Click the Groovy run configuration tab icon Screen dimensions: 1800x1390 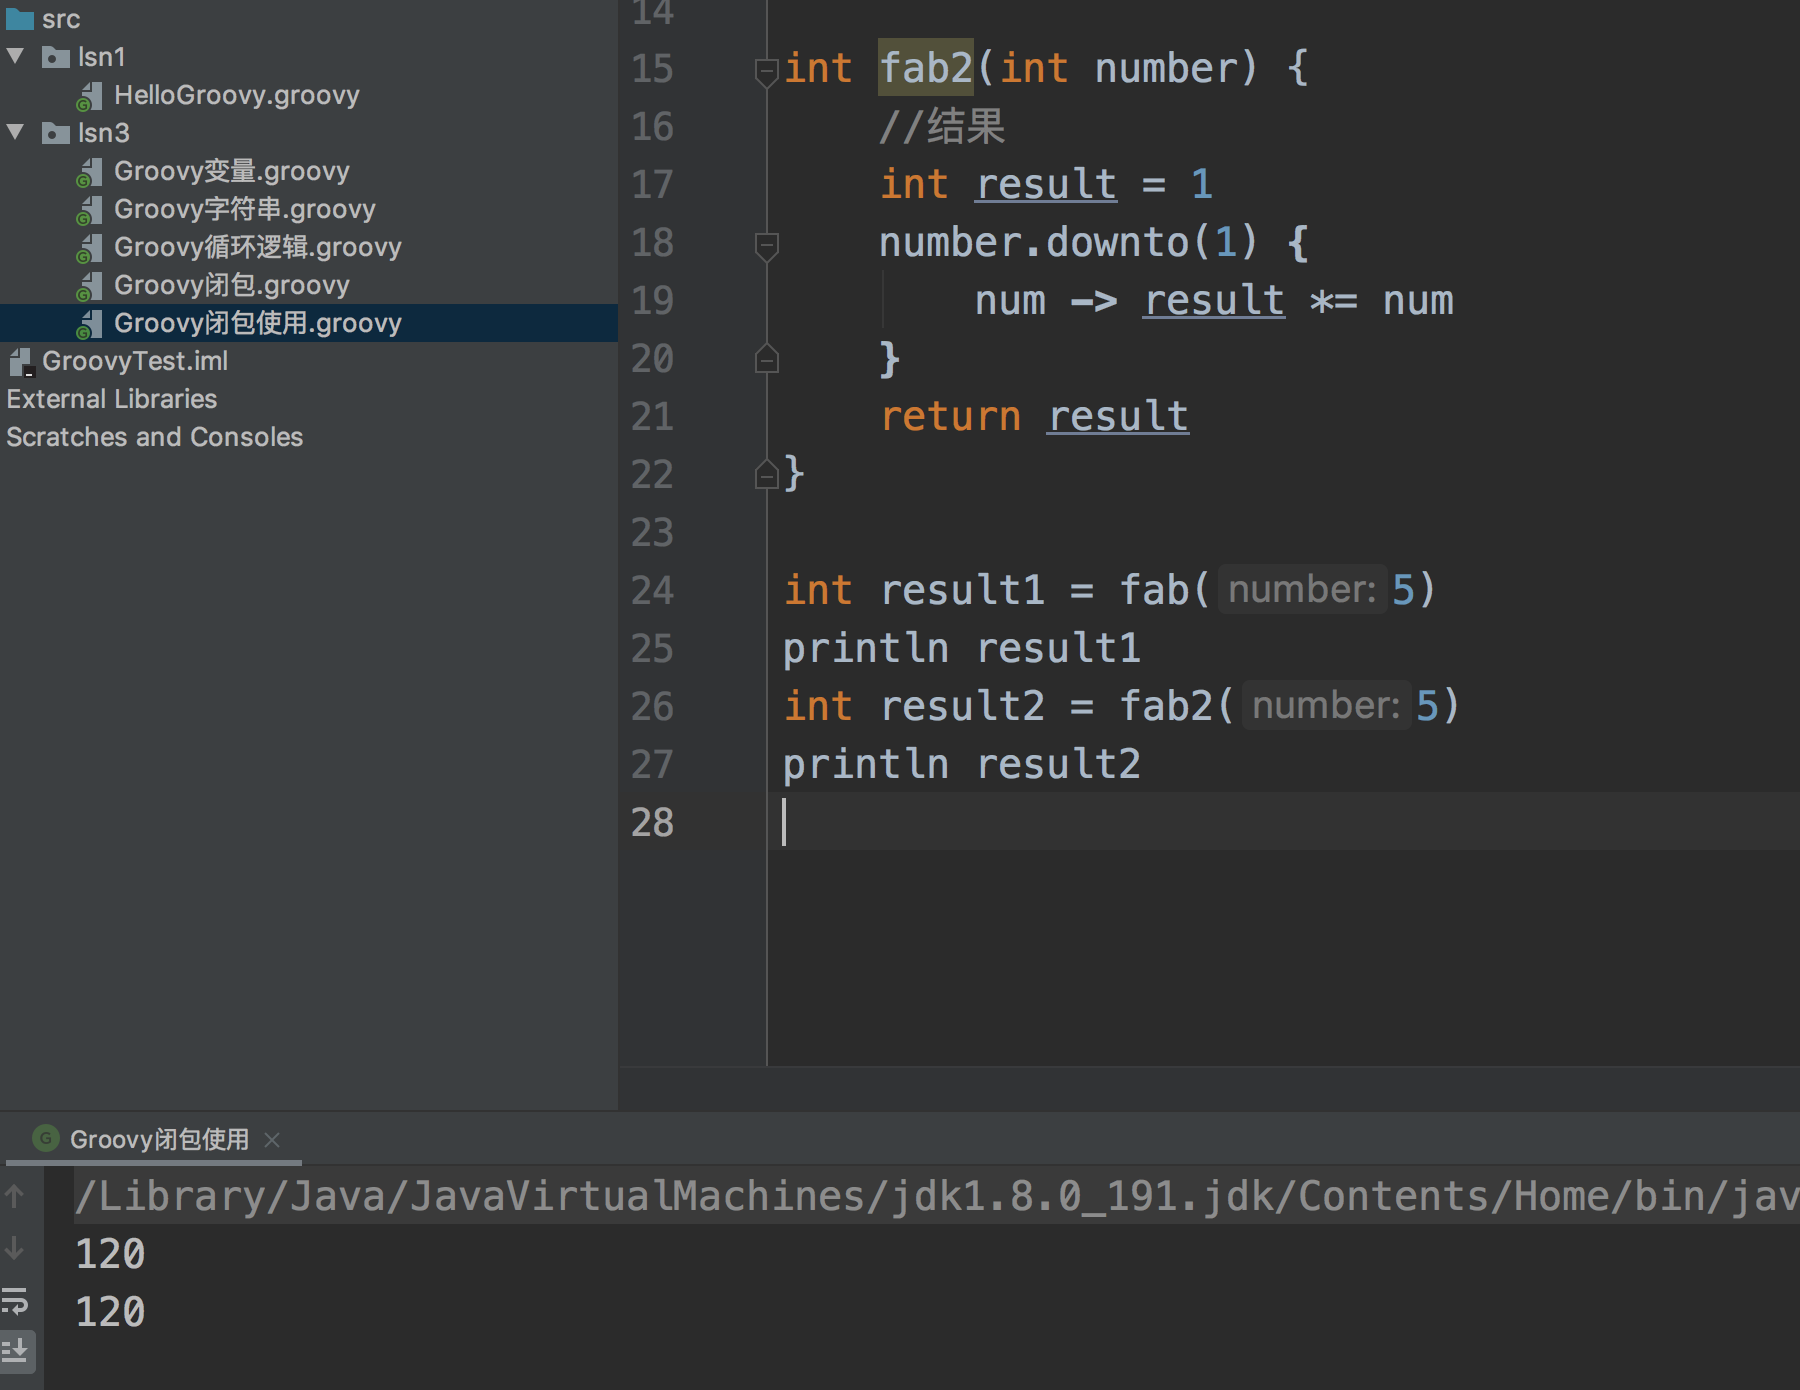46,1138
